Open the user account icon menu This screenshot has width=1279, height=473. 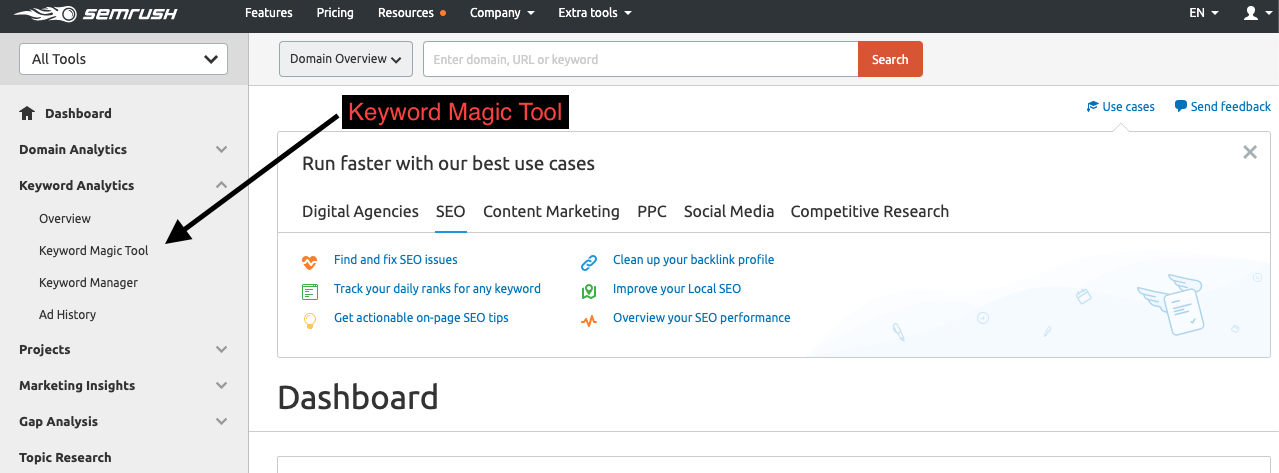1250,13
